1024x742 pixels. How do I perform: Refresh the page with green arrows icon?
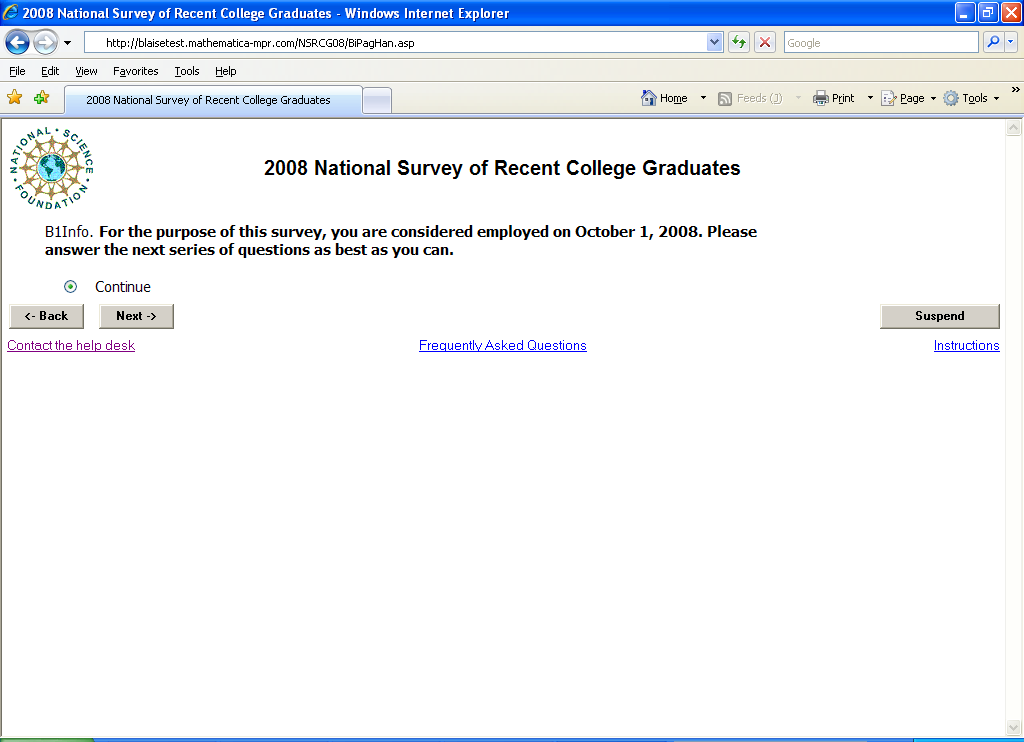(739, 43)
